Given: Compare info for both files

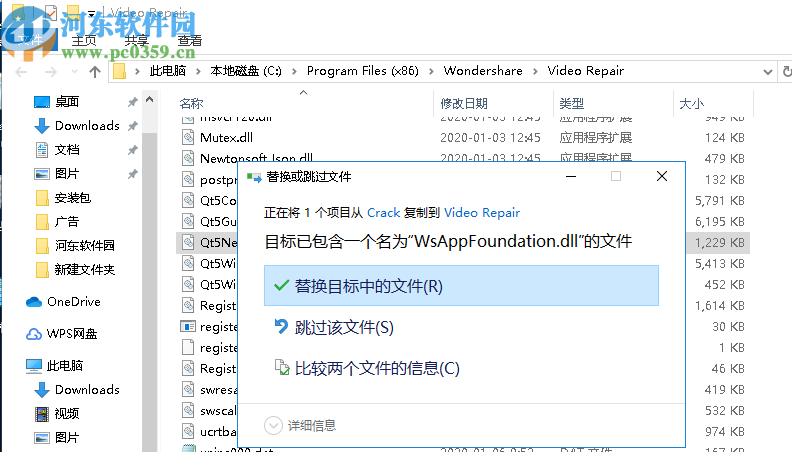Looking at the screenshot, I should pos(367,368).
